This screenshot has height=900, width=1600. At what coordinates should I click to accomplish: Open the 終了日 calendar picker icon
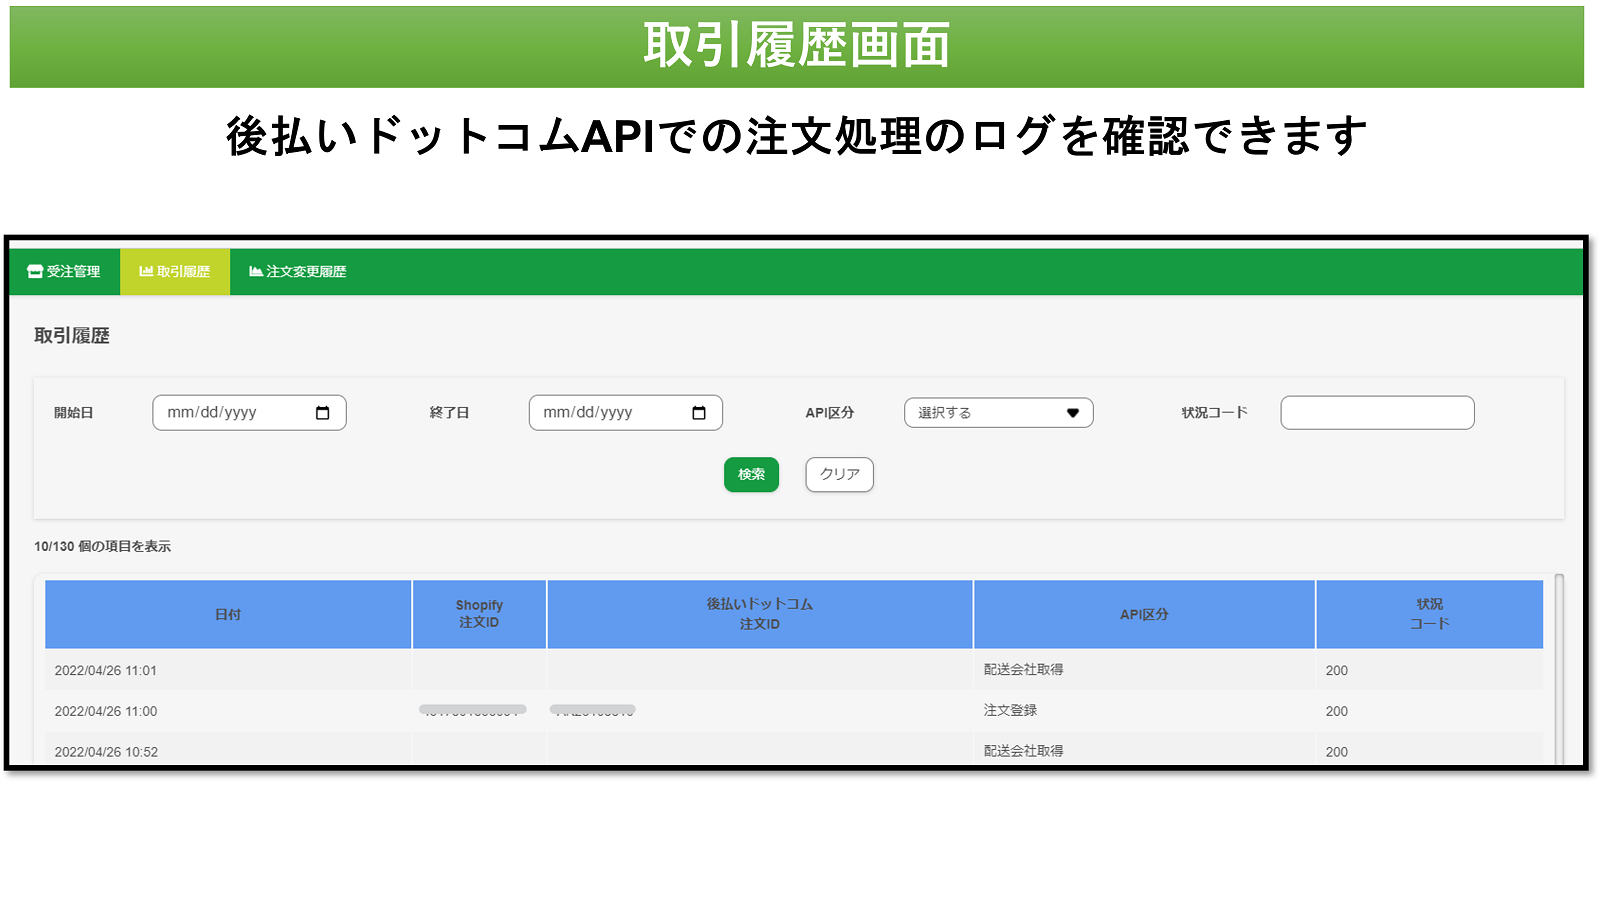point(699,413)
